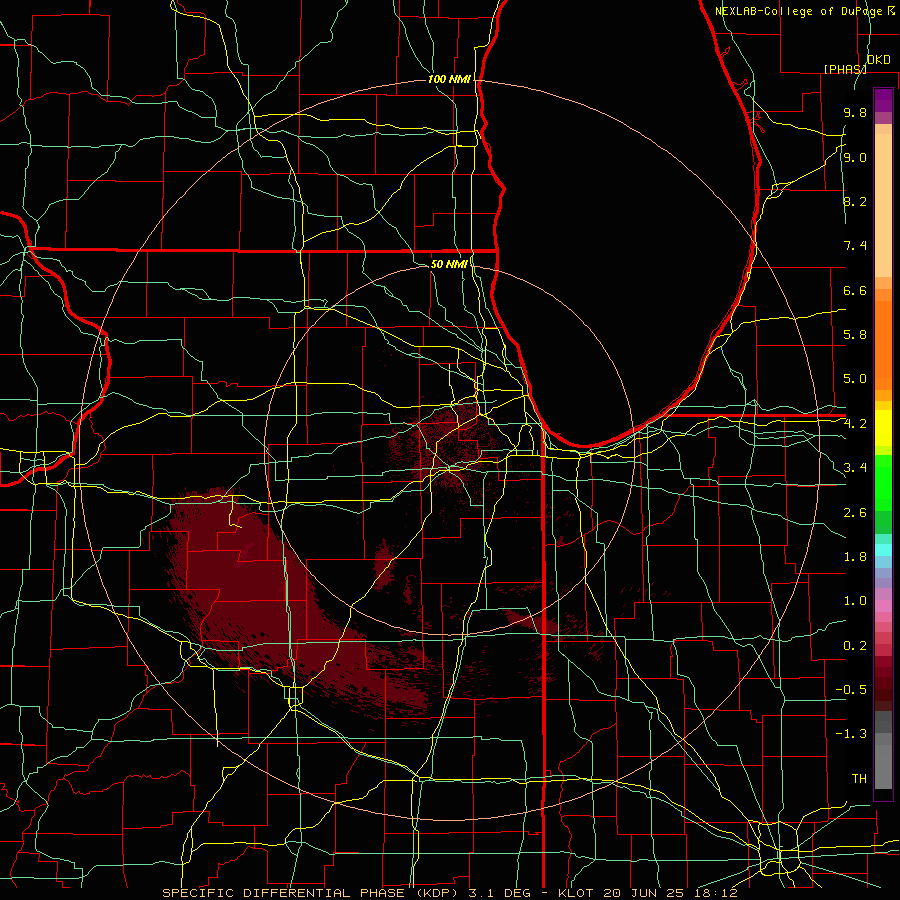Click the NEXLAB-College of DuPage label
The height and width of the screenshot is (900, 900).
coord(798,11)
